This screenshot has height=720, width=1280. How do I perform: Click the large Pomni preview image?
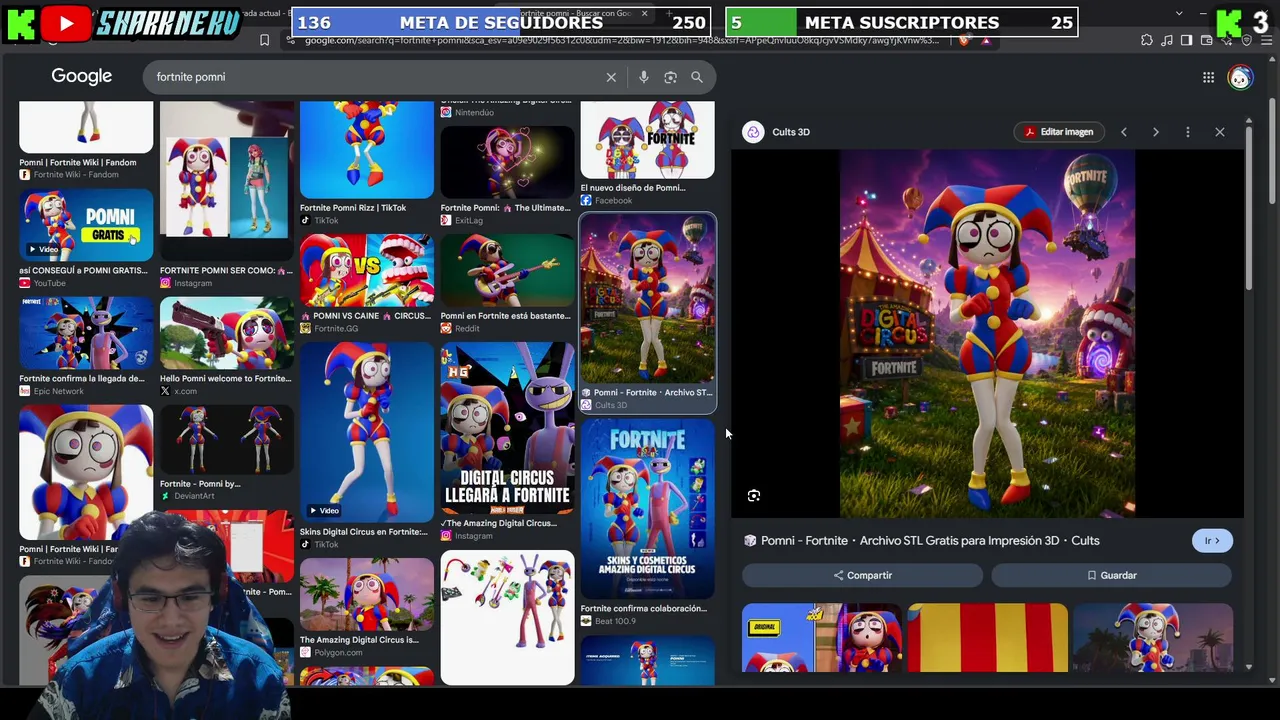point(987,334)
